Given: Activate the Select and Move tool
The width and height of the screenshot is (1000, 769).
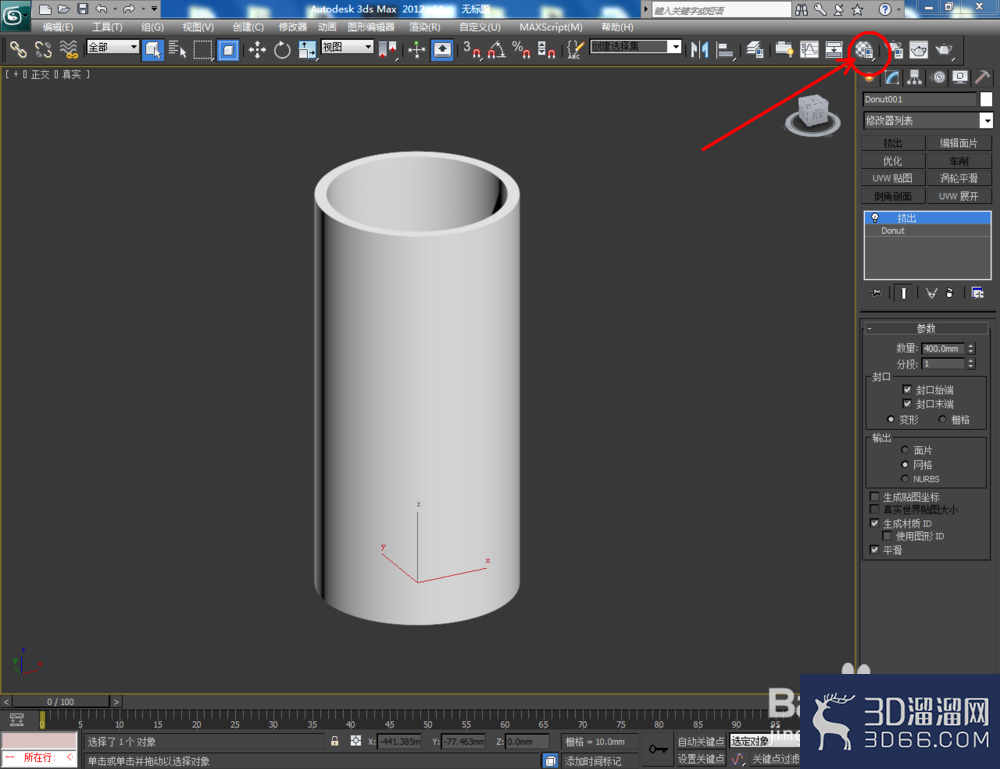Looking at the screenshot, I should (x=257, y=50).
